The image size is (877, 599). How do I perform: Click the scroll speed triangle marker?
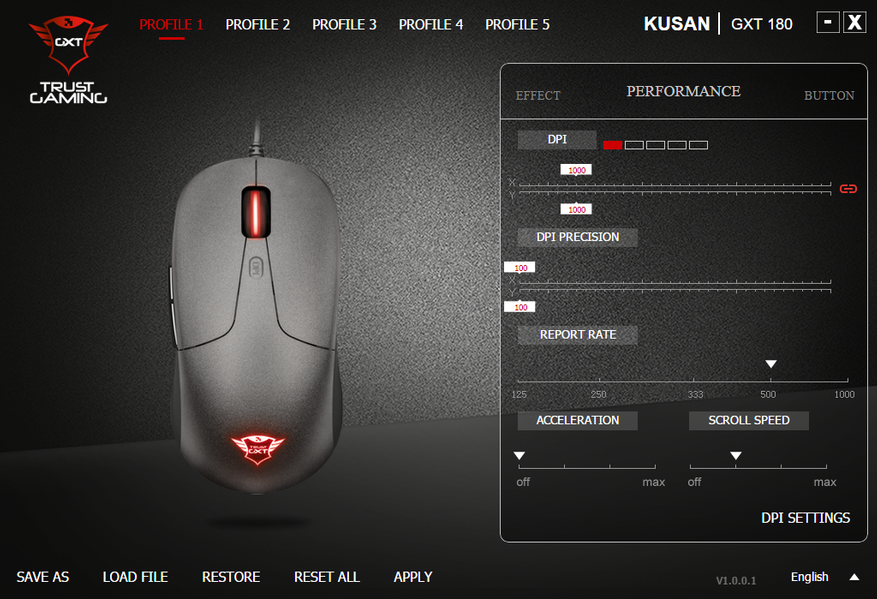coord(735,456)
